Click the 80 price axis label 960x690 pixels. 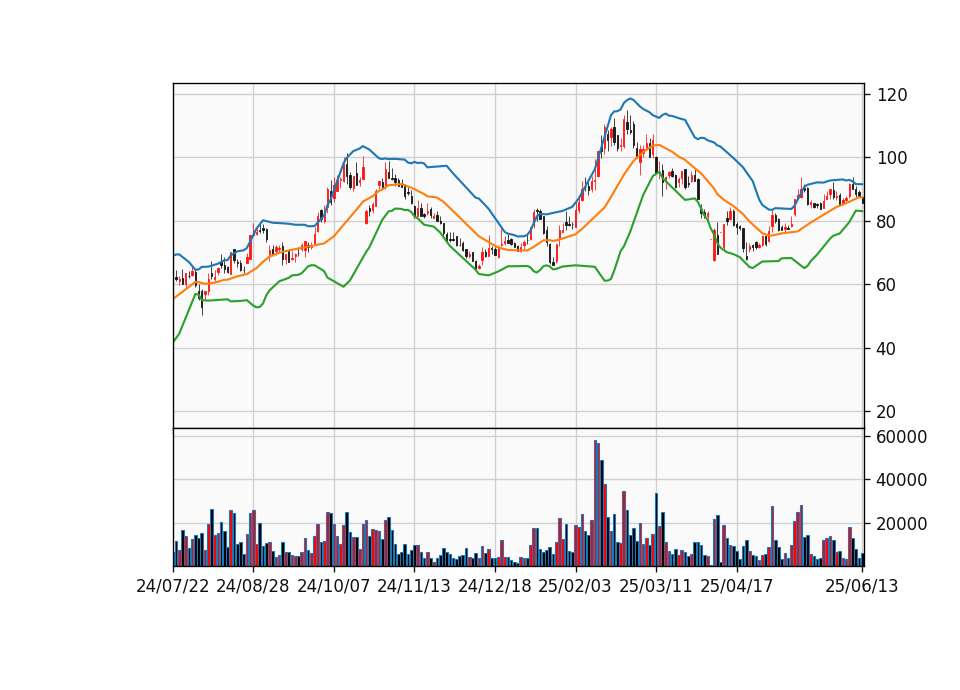[887, 222]
